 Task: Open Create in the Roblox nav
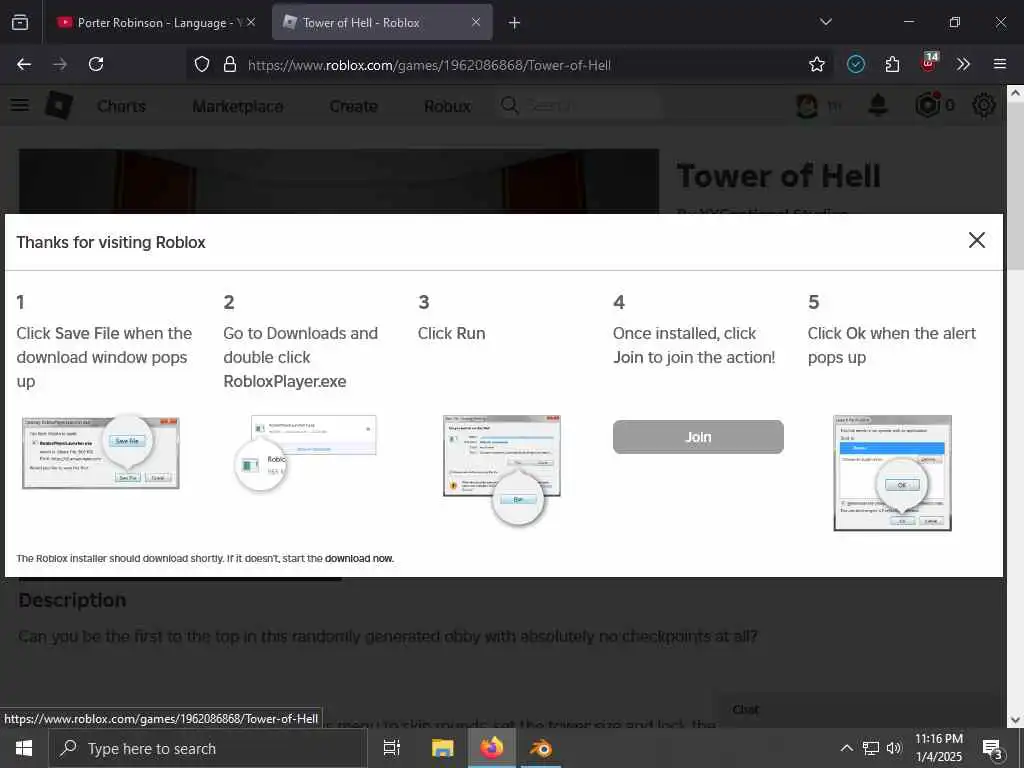(353, 106)
